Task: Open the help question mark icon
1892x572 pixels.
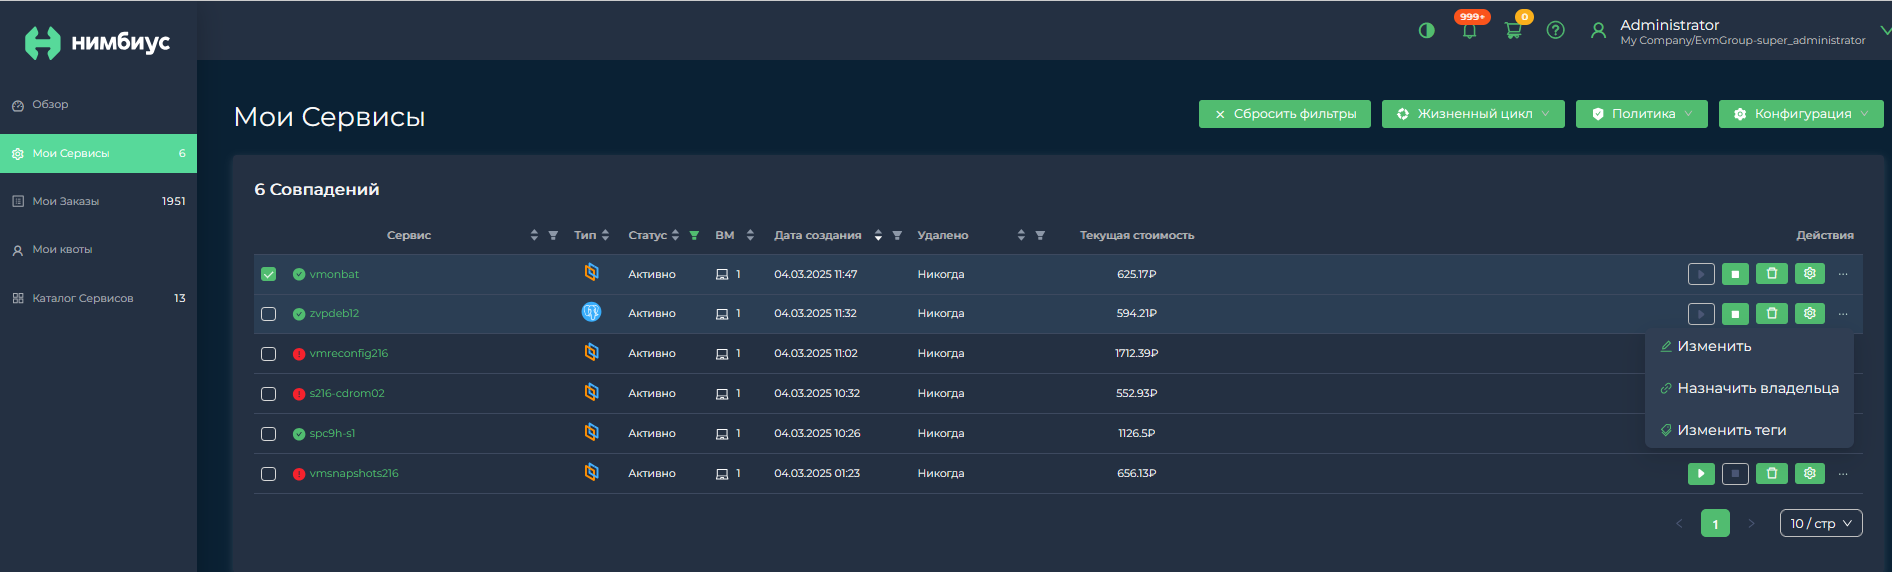Action: pos(1555,30)
